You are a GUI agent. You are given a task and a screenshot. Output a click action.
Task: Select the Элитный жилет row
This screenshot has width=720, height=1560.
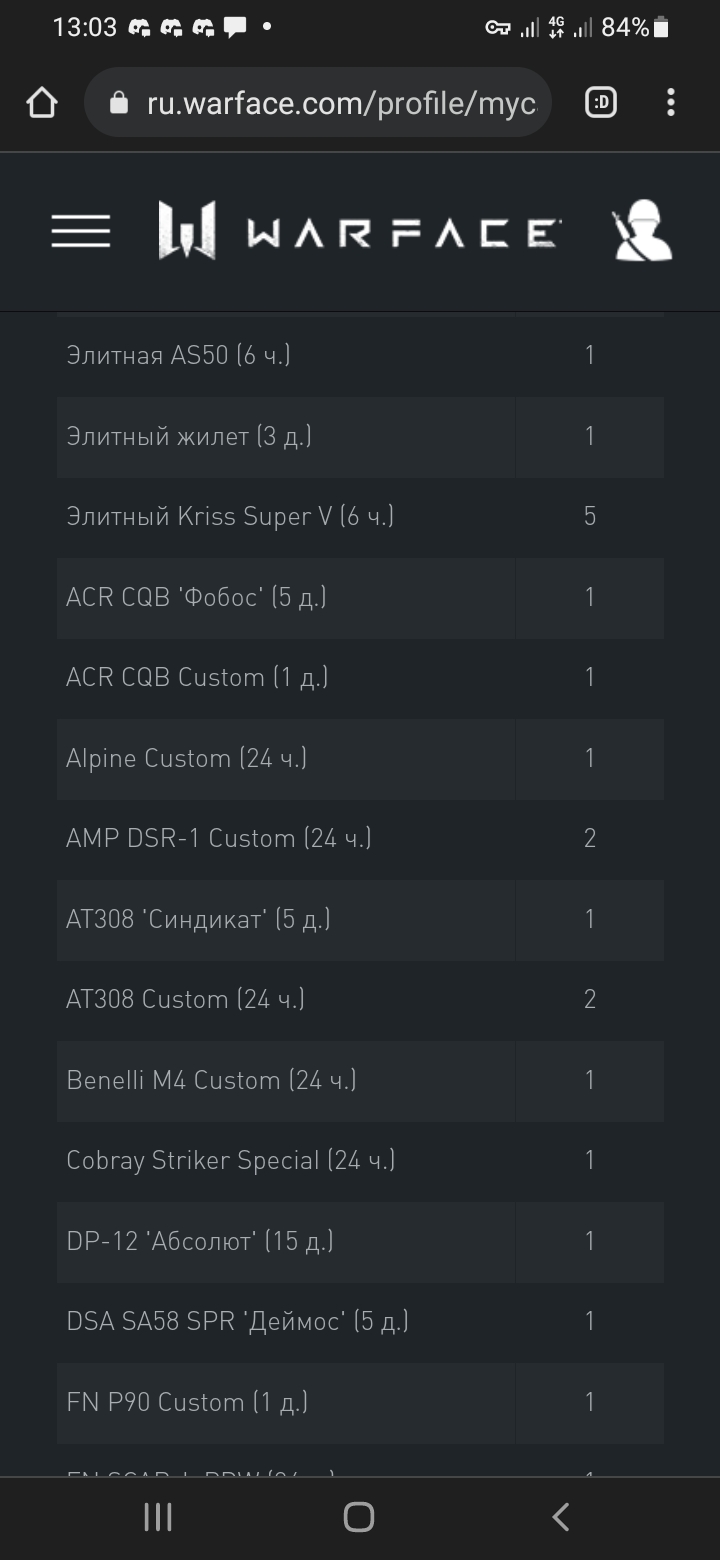360,436
